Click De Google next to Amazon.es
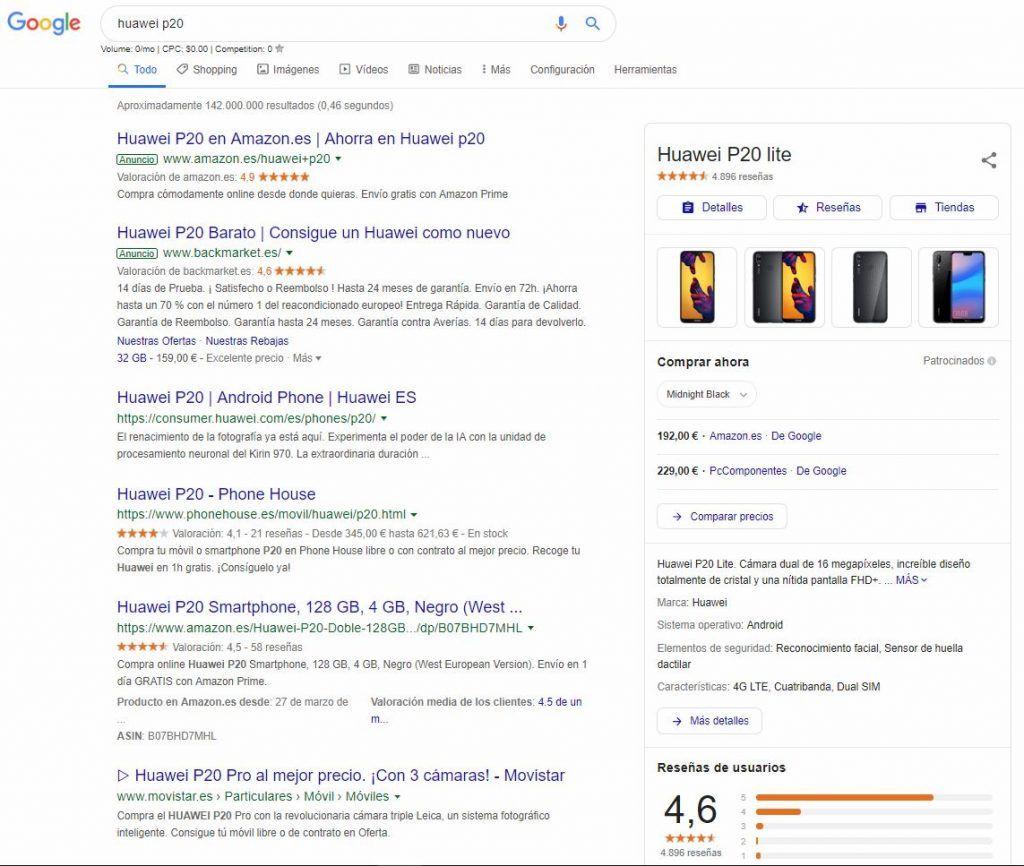 [796, 436]
